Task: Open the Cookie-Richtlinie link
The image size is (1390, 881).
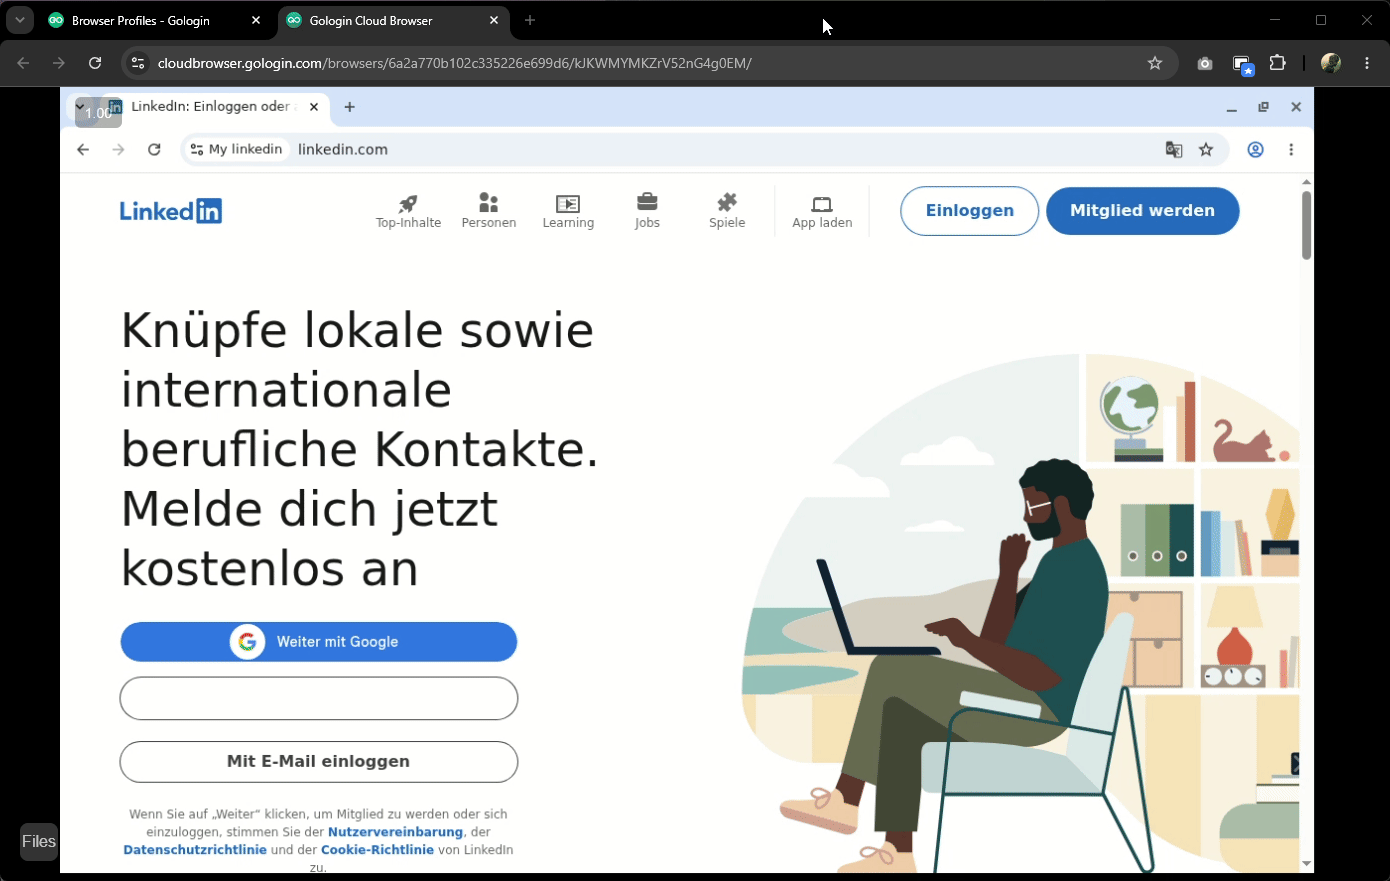Action: click(377, 850)
